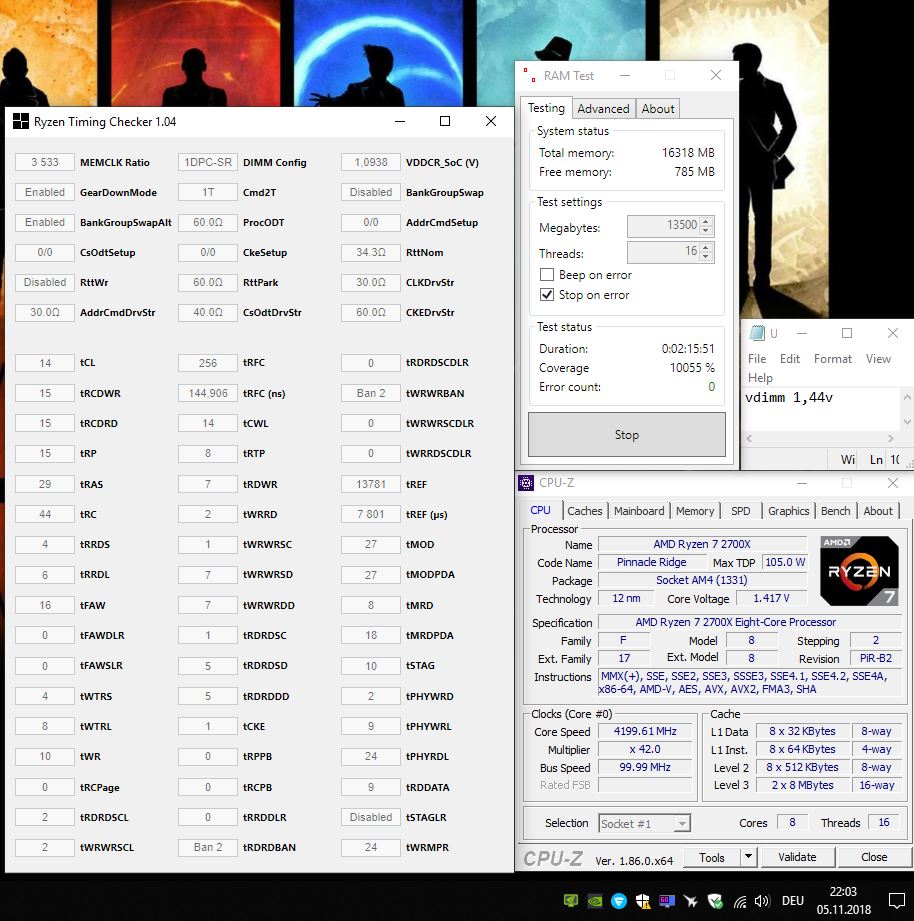This screenshot has height=921, width=914.
Task: Select the Testing tab in RAM Test
Action: tap(546, 107)
